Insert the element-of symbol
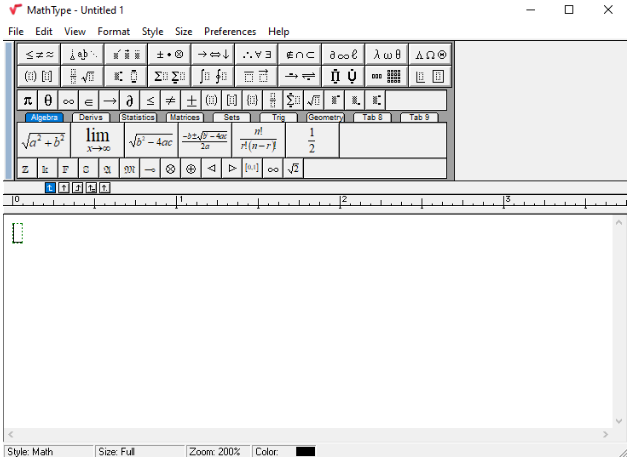Screen dimensions: 633x463 (x=89, y=100)
